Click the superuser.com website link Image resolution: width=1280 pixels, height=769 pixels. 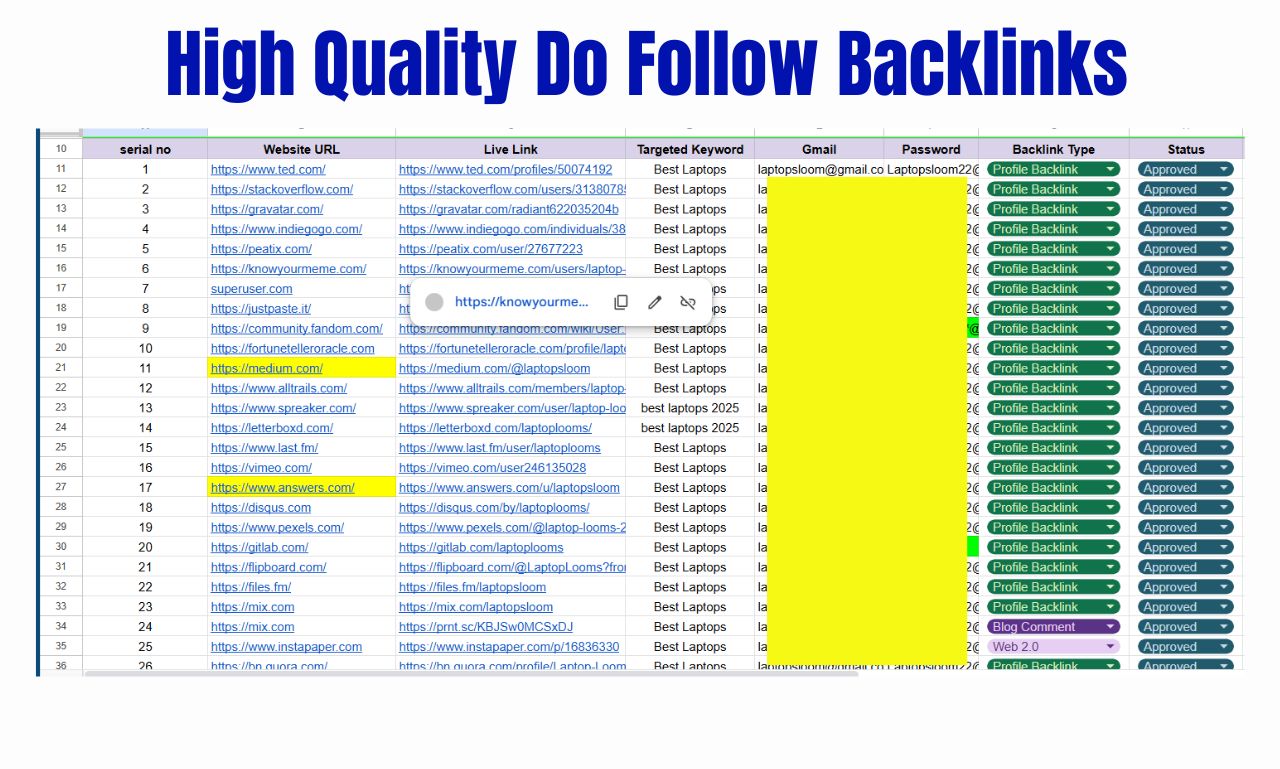pyautogui.click(x=252, y=289)
